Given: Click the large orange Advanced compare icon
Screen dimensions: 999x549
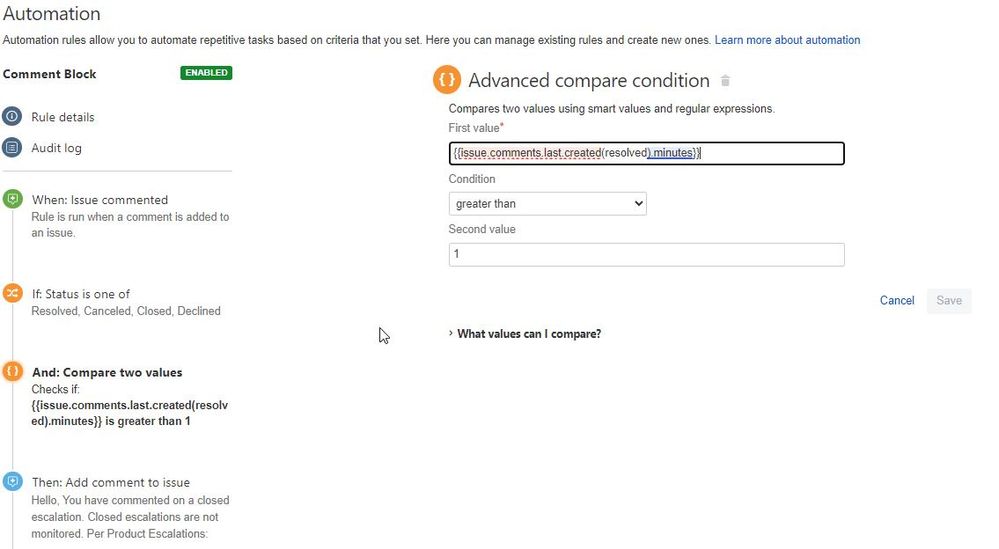Looking at the screenshot, I should pyautogui.click(x=447, y=80).
